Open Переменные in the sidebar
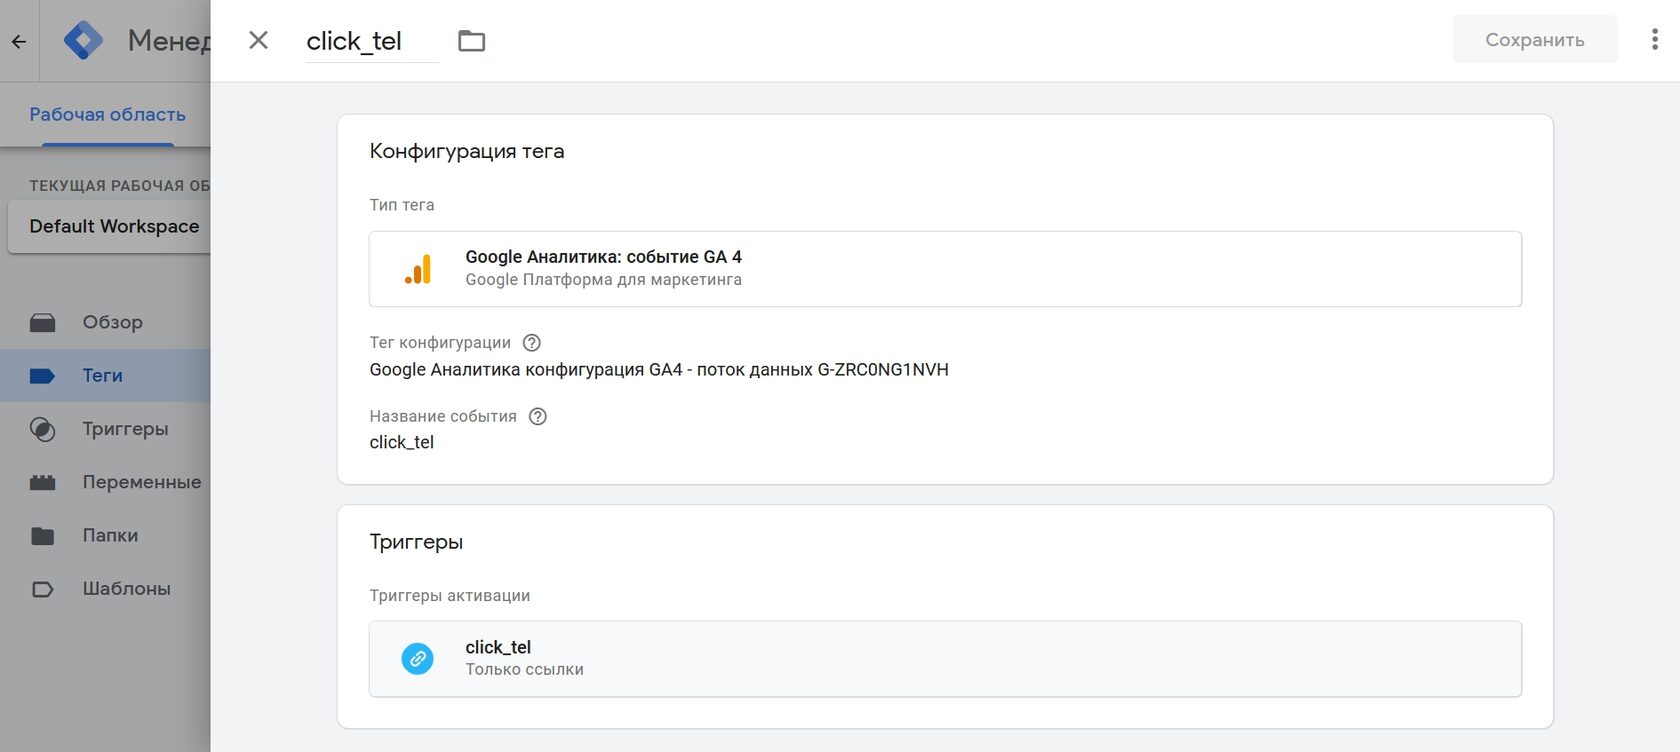 105,482
